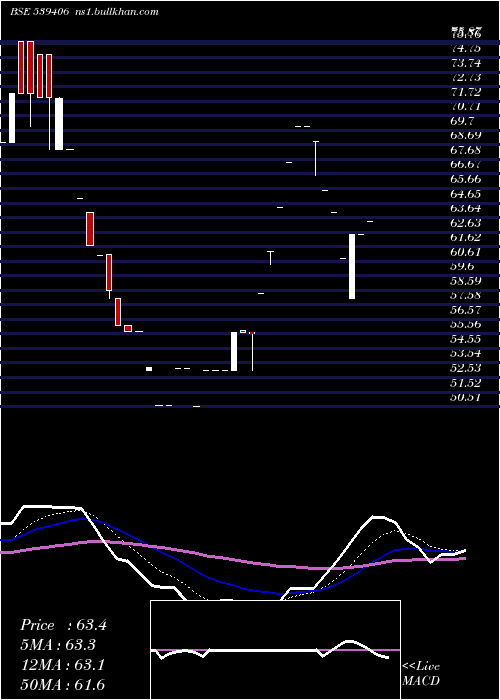Screen dimensions: 500x700
Task: Click the 50MA : 61.6 readout
Action: 63,685
